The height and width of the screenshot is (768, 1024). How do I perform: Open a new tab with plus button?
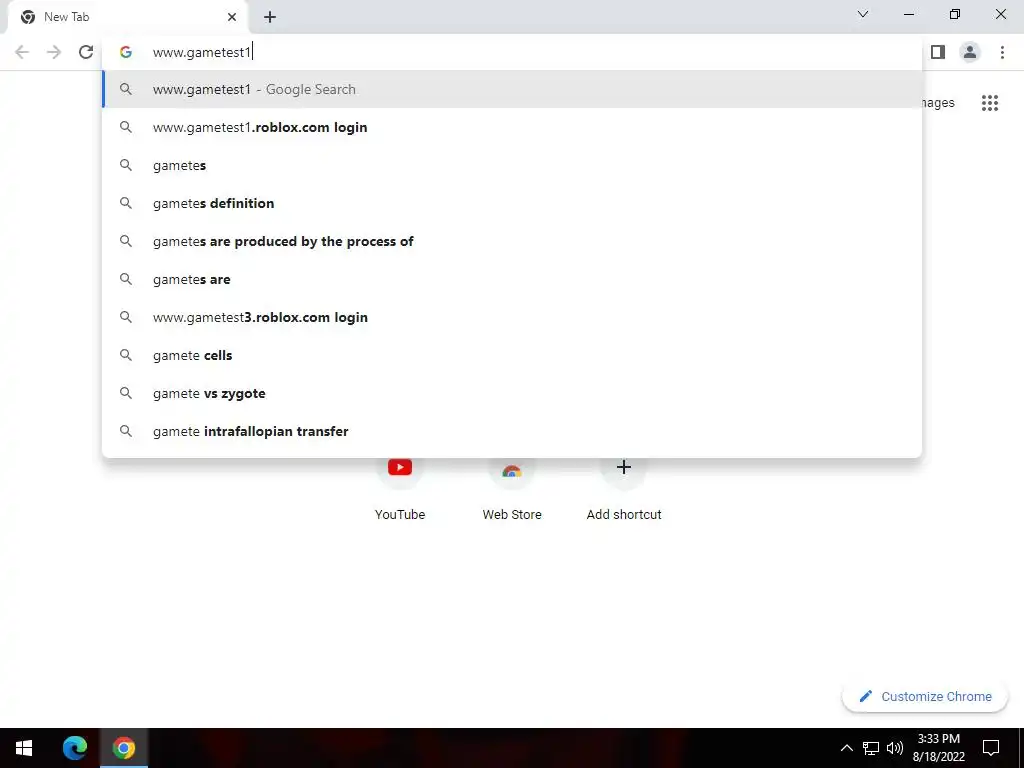(270, 17)
